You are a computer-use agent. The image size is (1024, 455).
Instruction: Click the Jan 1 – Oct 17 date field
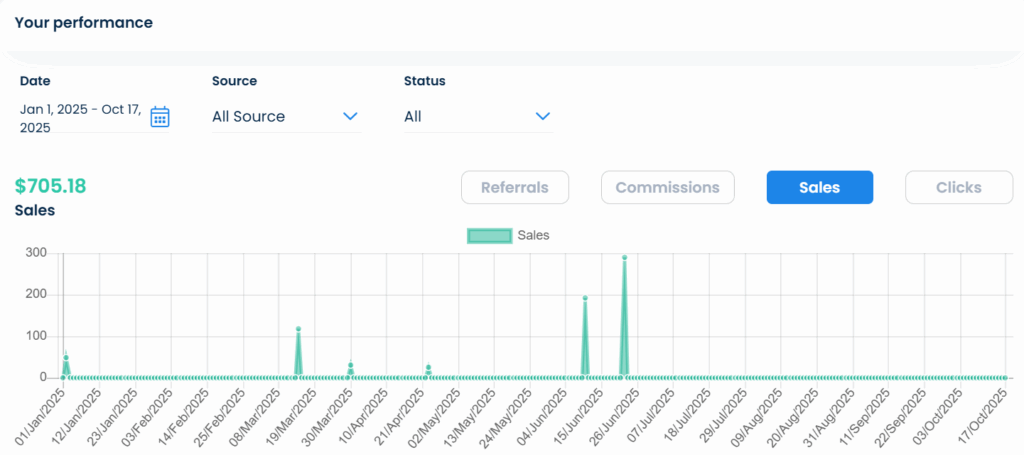tap(82, 118)
